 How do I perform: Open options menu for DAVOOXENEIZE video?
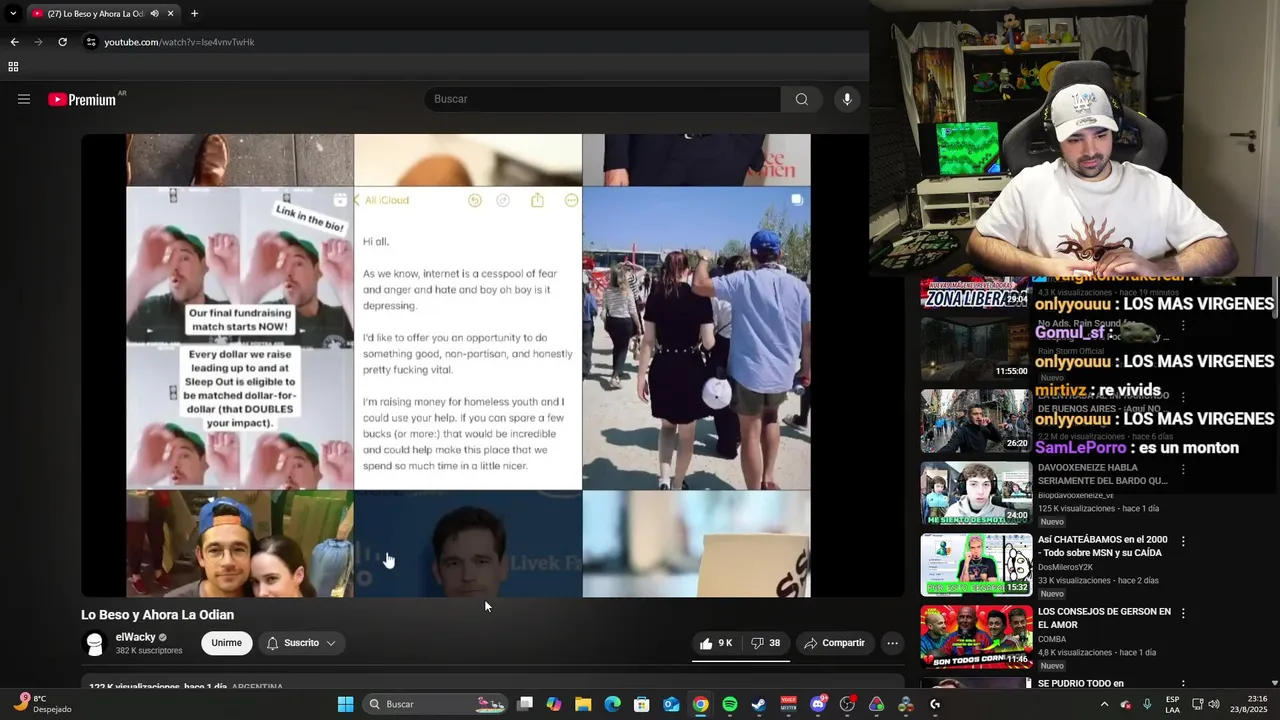click(1183, 469)
